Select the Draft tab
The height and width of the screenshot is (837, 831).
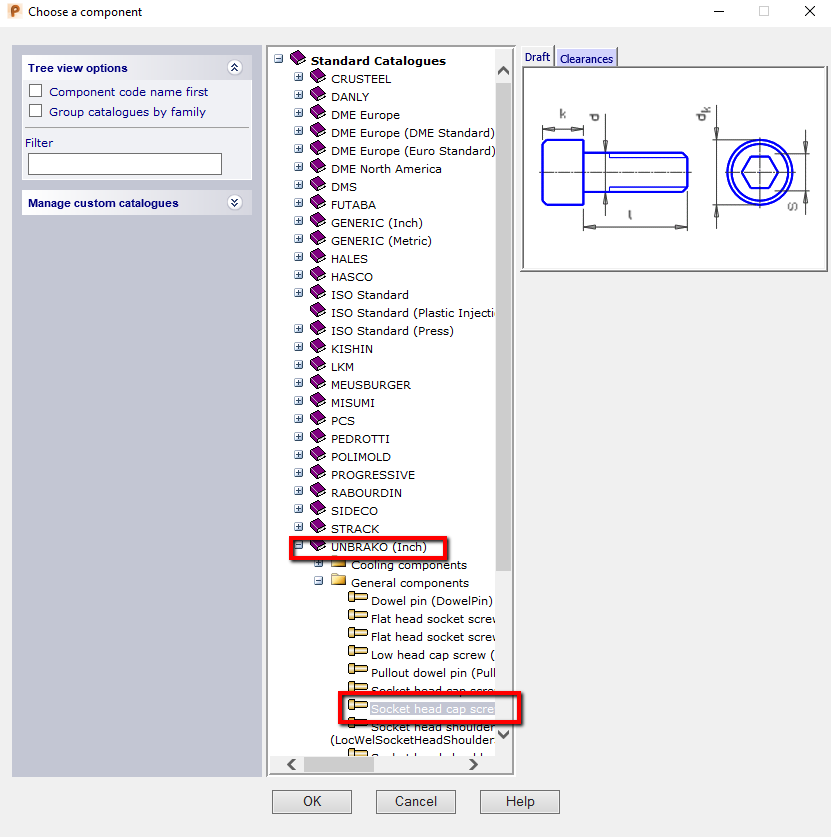pos(537,57)
